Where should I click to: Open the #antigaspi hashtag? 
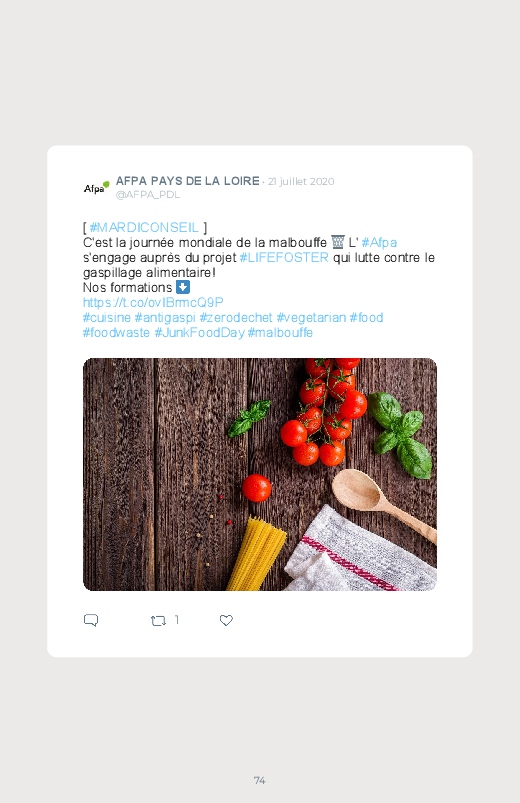165,318
